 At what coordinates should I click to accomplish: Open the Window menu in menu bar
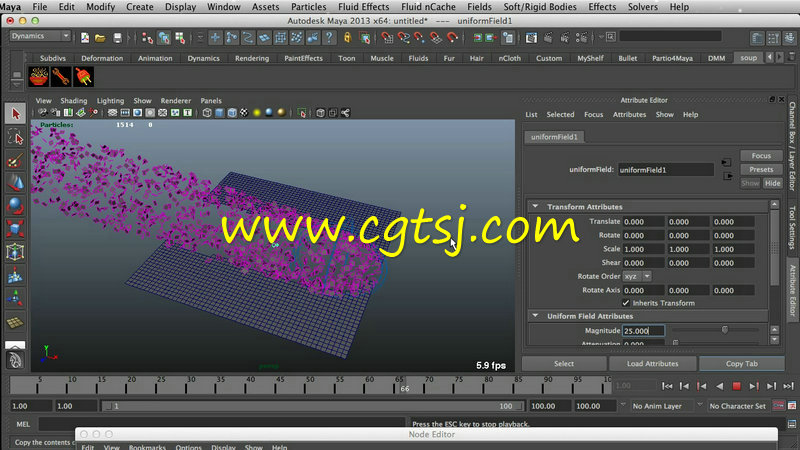(223, 7)
